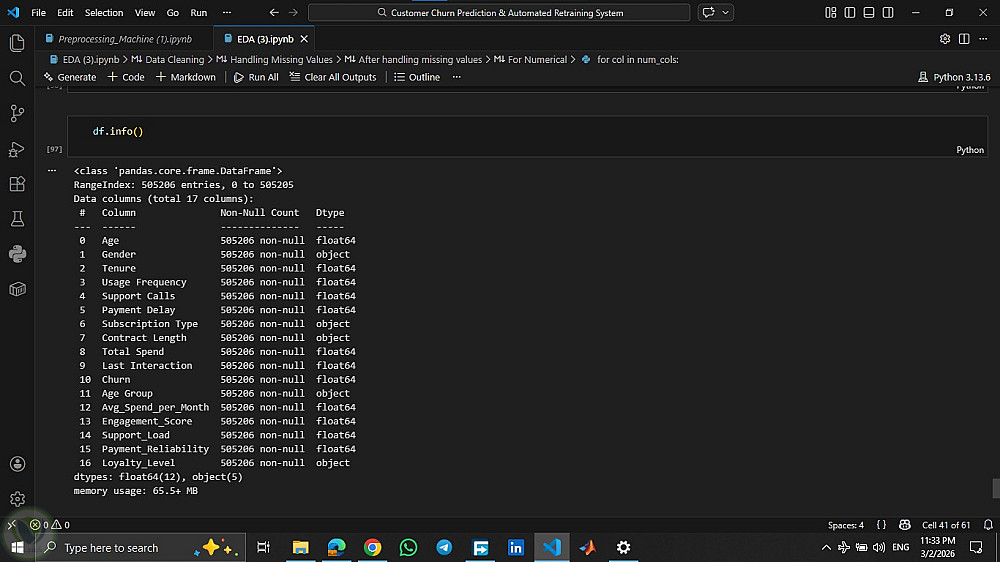Screen dimensions: 1000x562
Task: Select kernel Python 3.13.6
Action: click(954, 77)
